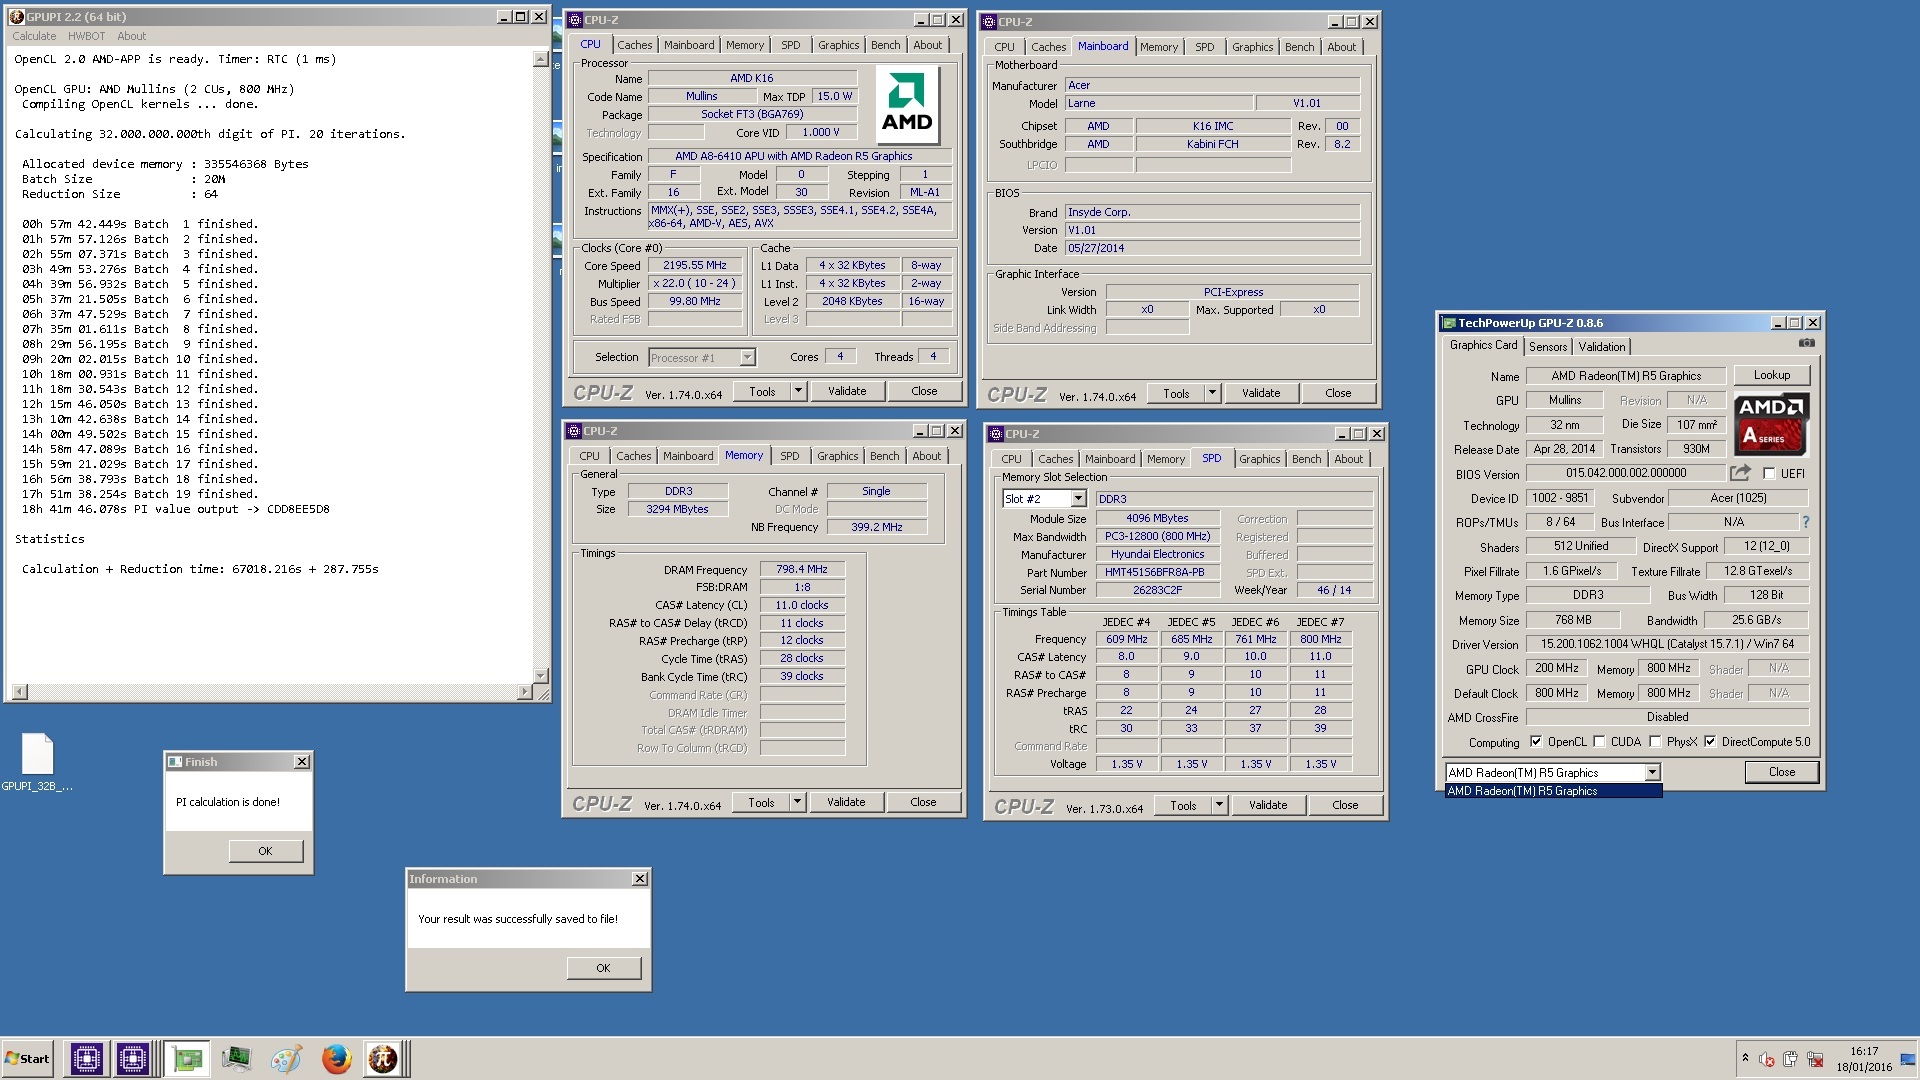
Task: Click Close button in GPU-Z window
Action: pos(1781,772)
